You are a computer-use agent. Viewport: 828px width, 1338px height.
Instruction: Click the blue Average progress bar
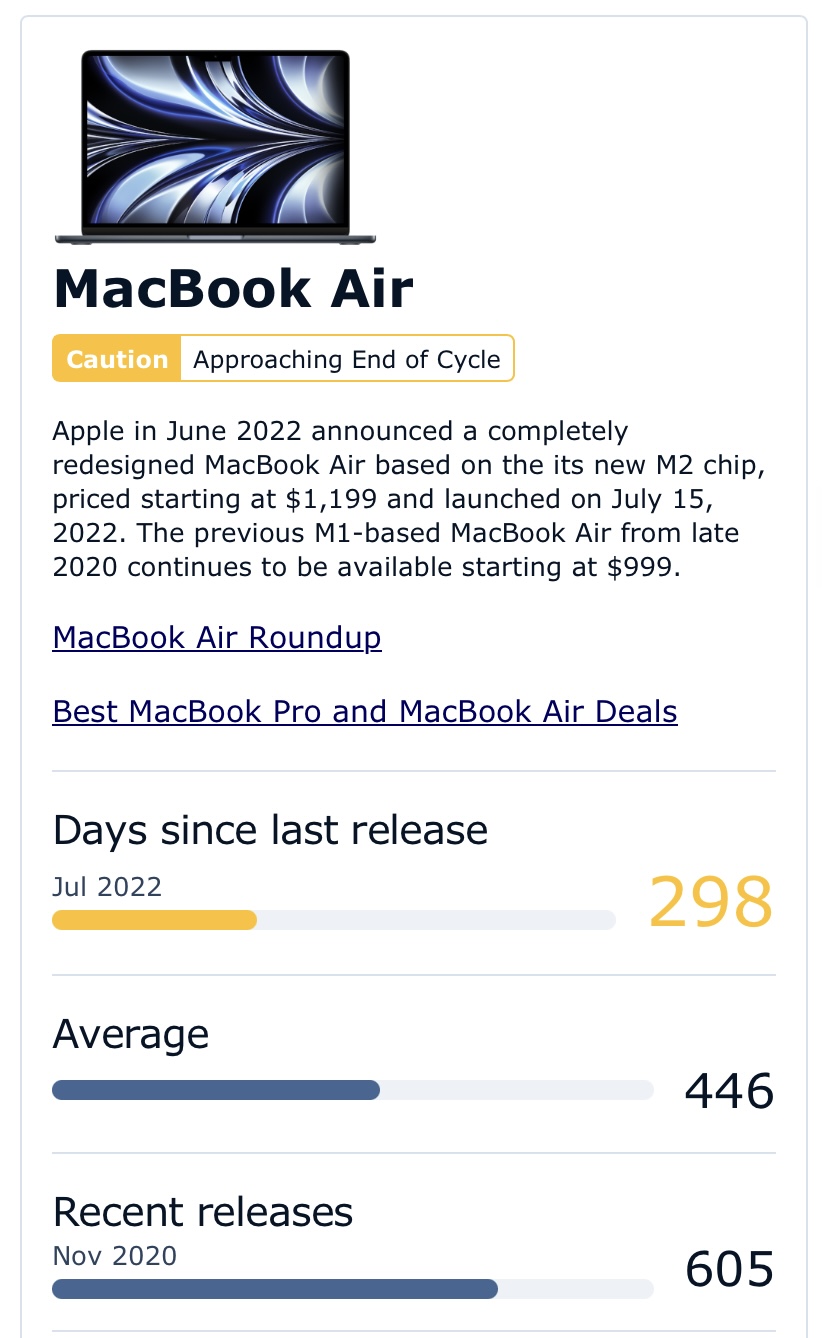(216, 1090)
